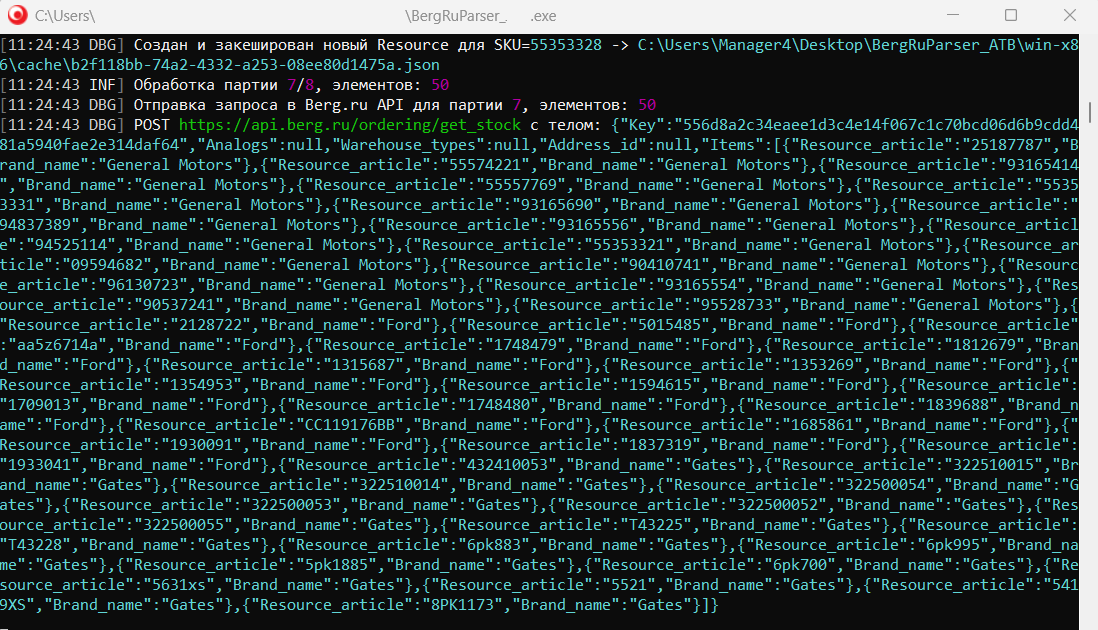The image size is (1098, 630).
Task: Click the article value "CC119176BB"
Action: pyautogui.click(x=350, y=425)
